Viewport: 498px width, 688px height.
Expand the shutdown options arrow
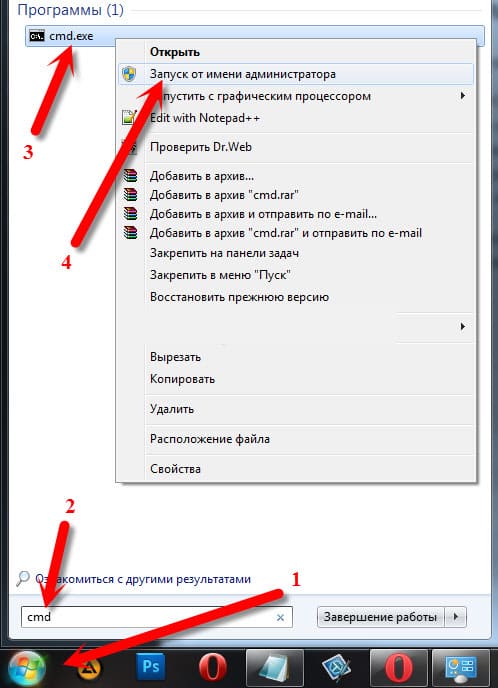pos(456,617)
